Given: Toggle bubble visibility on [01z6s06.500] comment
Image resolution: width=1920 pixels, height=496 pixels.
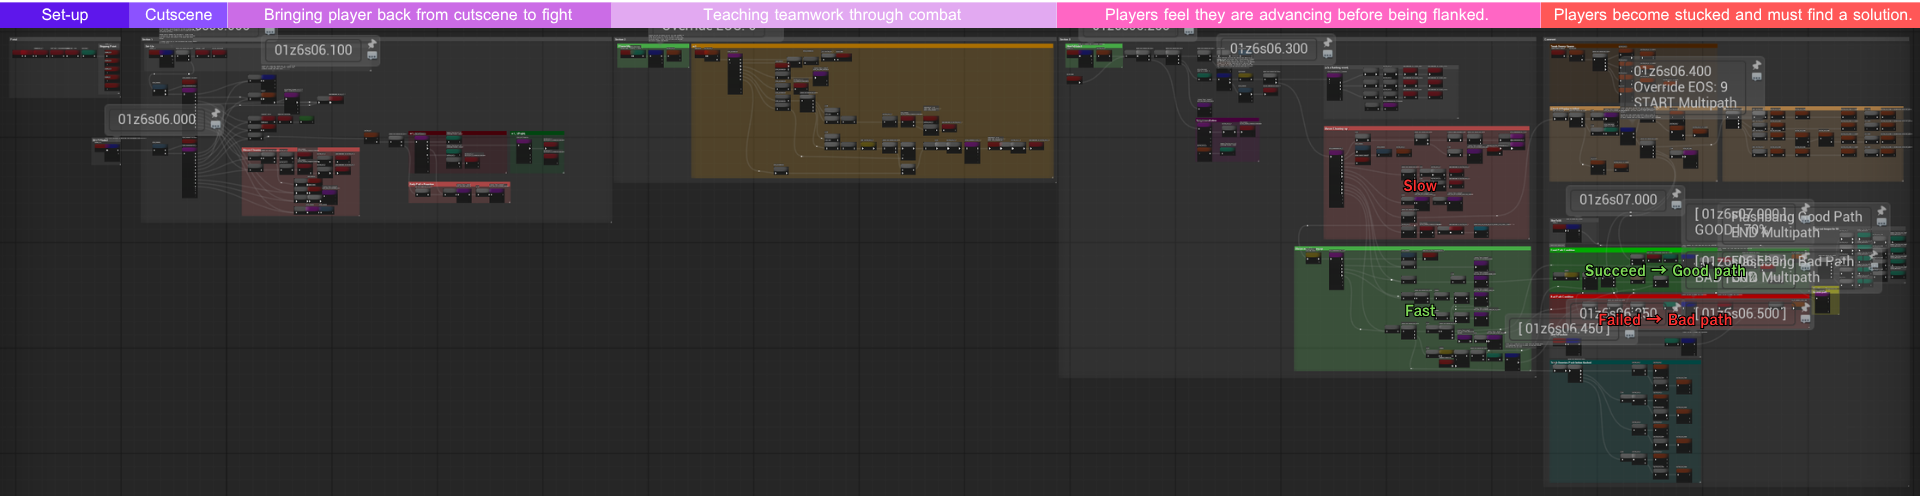Looking at the screenshot, I should click(1805, 320).
